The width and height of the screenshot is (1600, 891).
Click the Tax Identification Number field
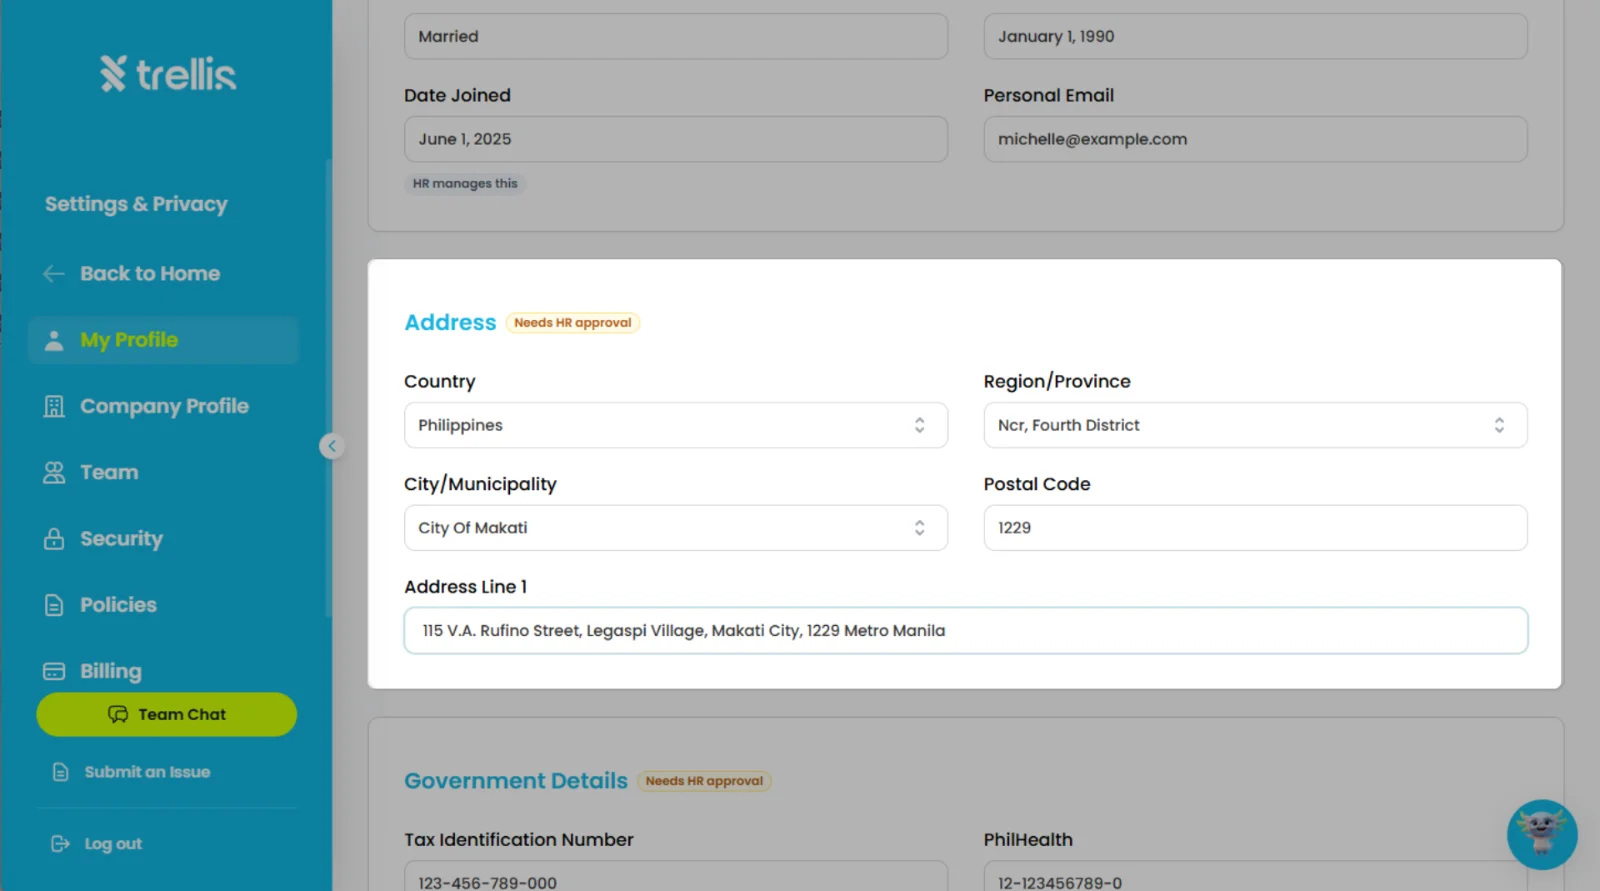[676, 876]
